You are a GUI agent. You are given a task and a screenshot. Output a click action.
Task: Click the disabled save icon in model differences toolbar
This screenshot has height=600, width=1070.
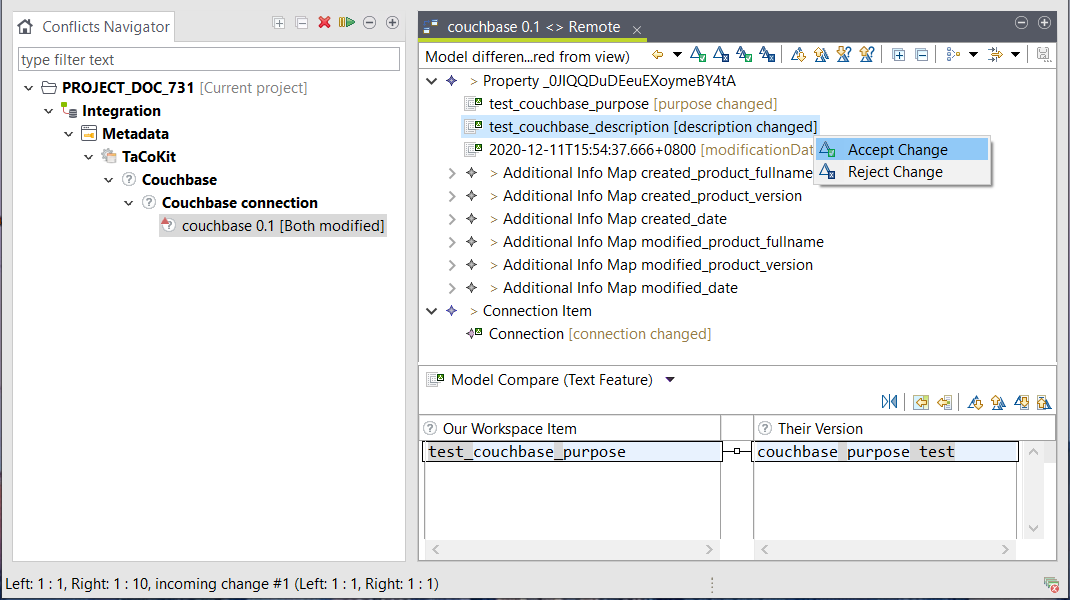[x=1043, y=55]
